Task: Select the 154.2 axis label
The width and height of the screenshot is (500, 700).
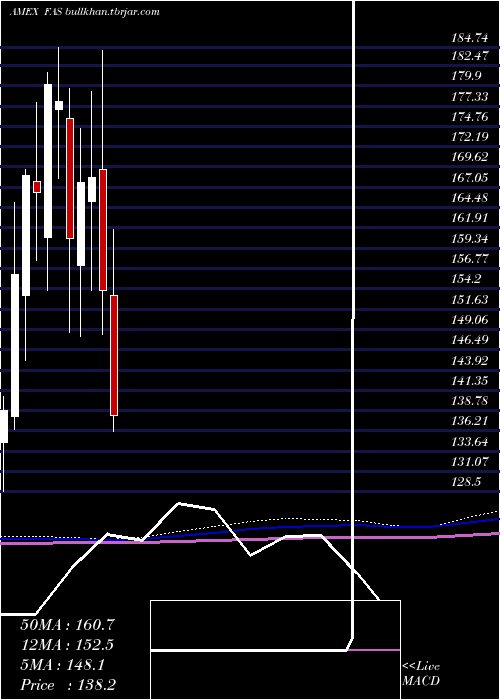Action: [467, 279]
